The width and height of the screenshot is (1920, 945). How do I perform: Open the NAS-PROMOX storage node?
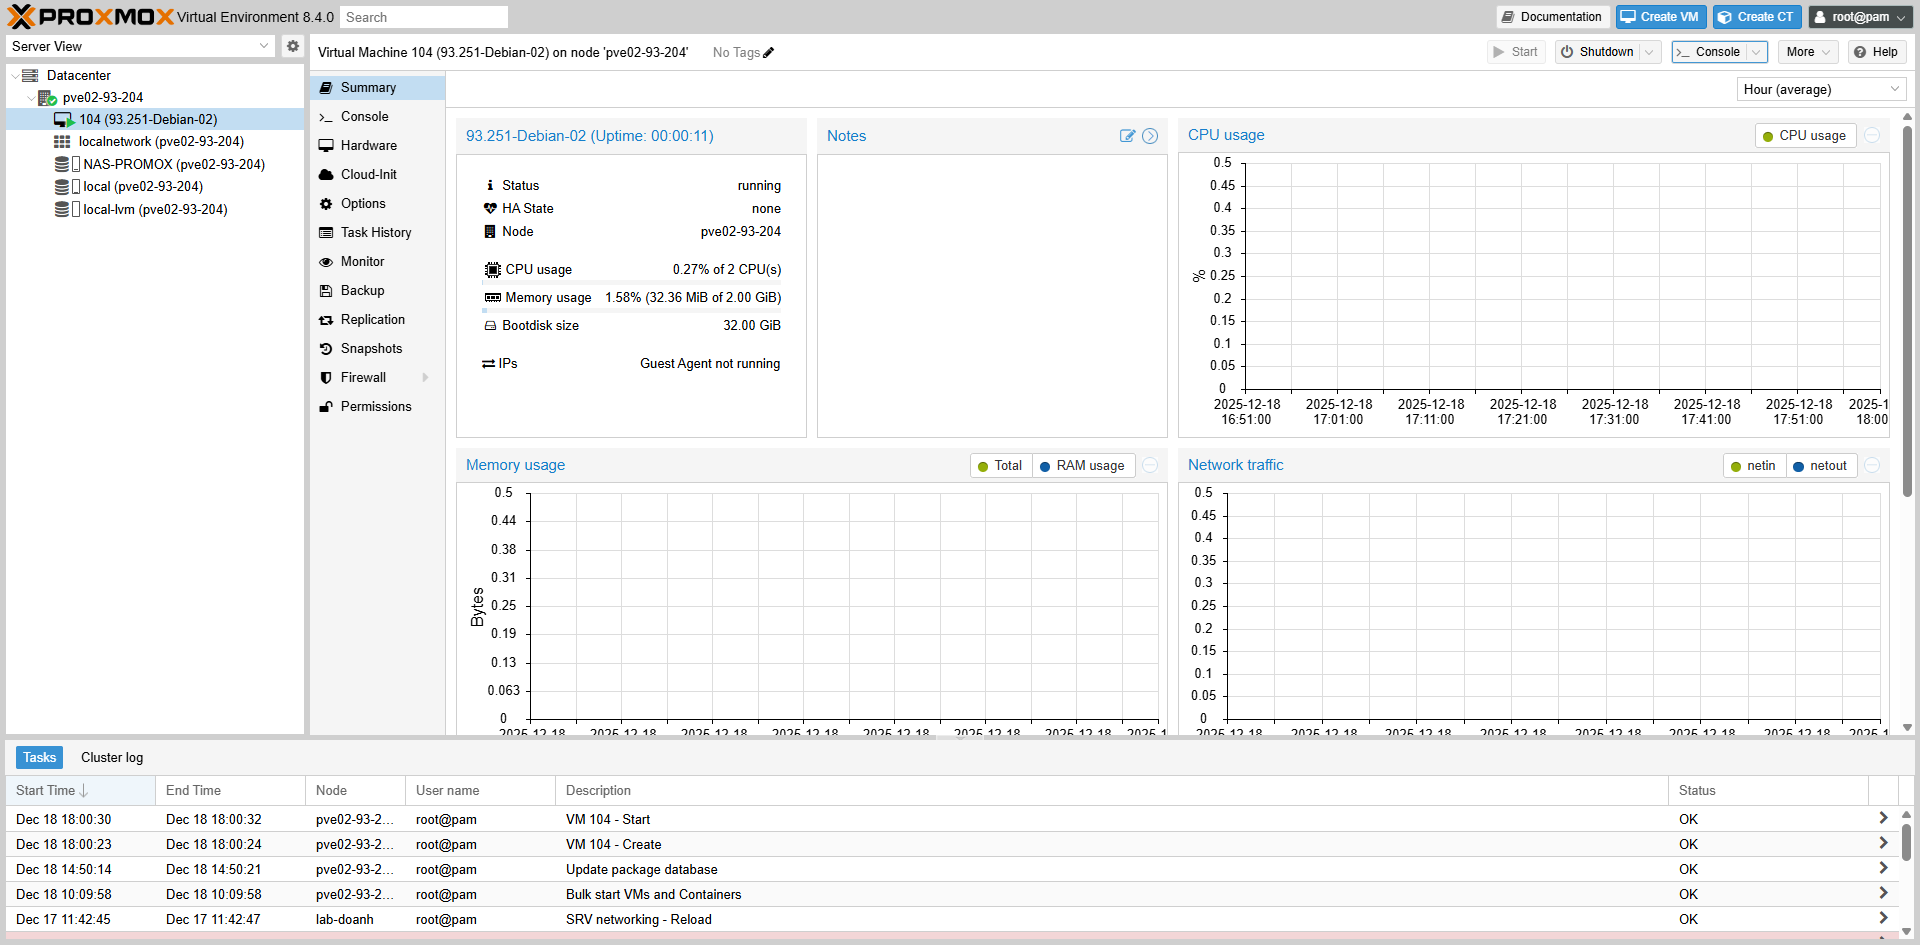coord(173,164)
